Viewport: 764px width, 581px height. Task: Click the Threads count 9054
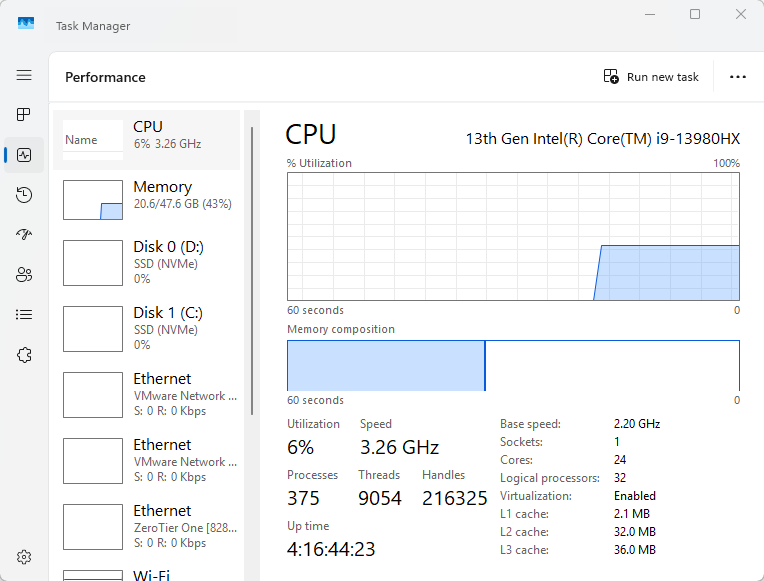pyautogui.click(x=380, y=499)
